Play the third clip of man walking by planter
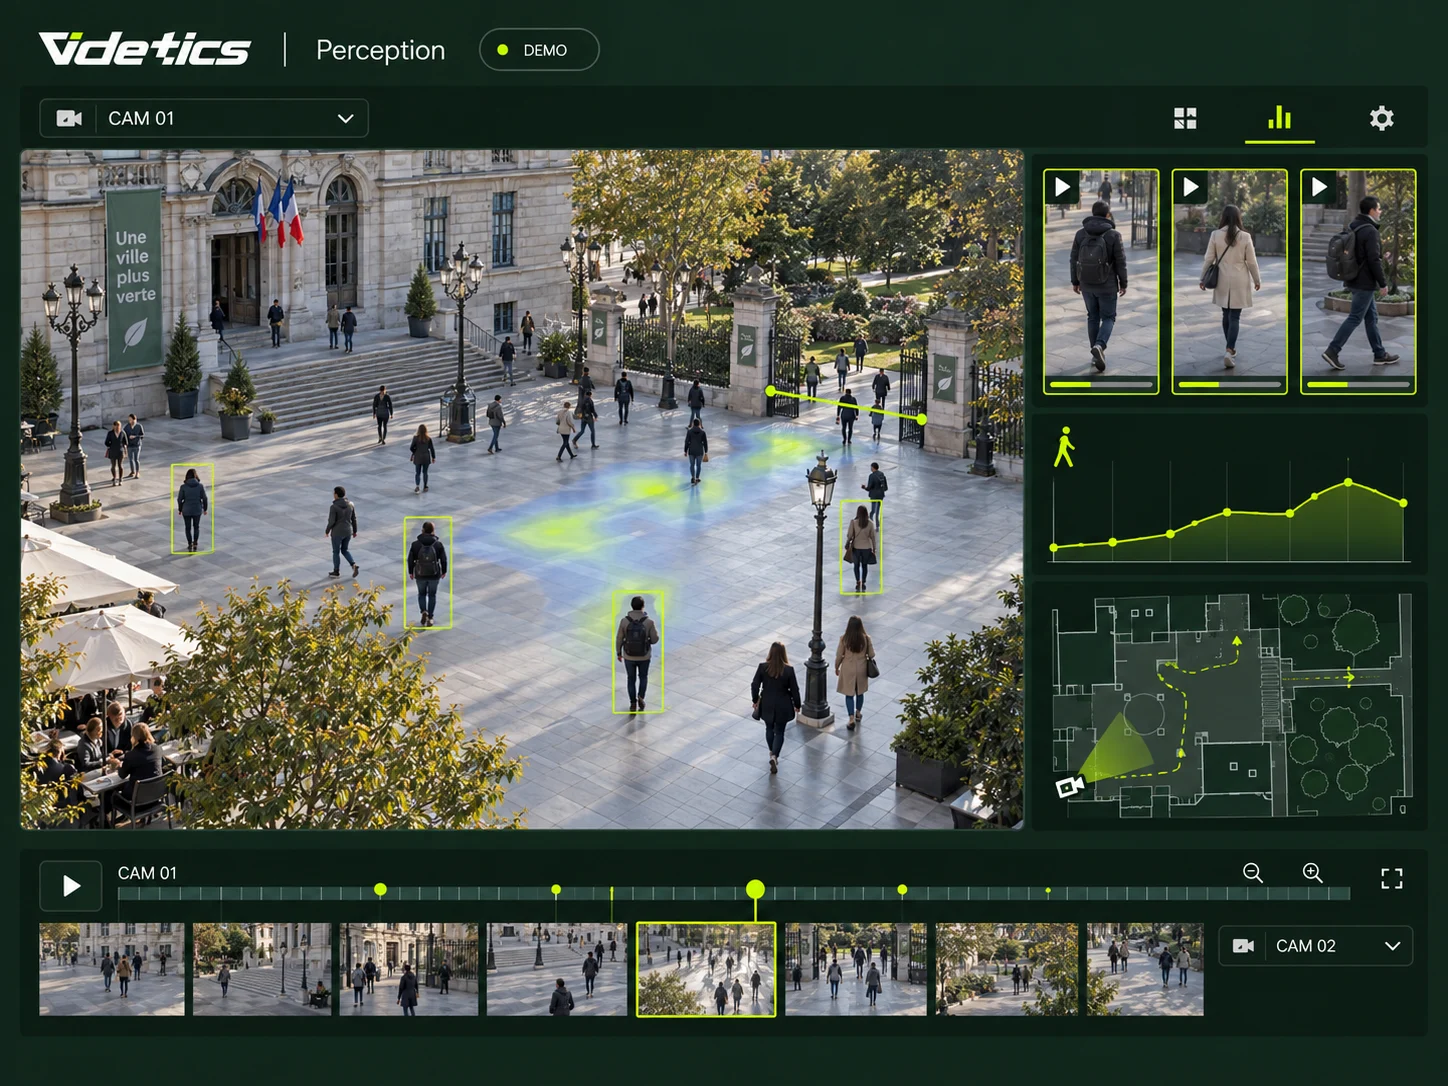The image size is (1448, 1086). tap(1319, 187)
